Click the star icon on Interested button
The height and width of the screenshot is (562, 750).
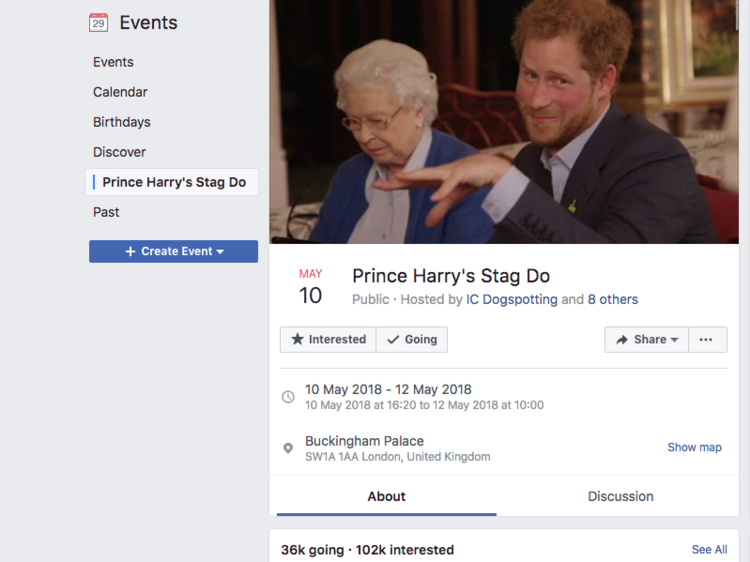pyautogui.click(x=297, y=340)
